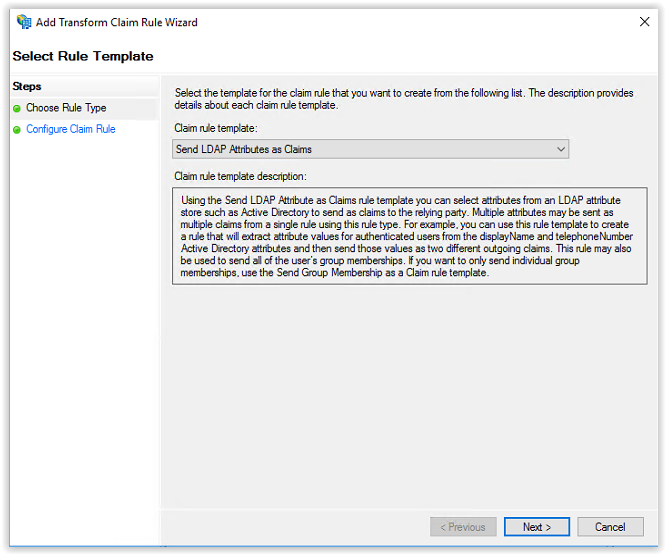Close the Add Transform Claim Rule Wizard
Screen dimensions: 666x555
(x=644, y=22)
